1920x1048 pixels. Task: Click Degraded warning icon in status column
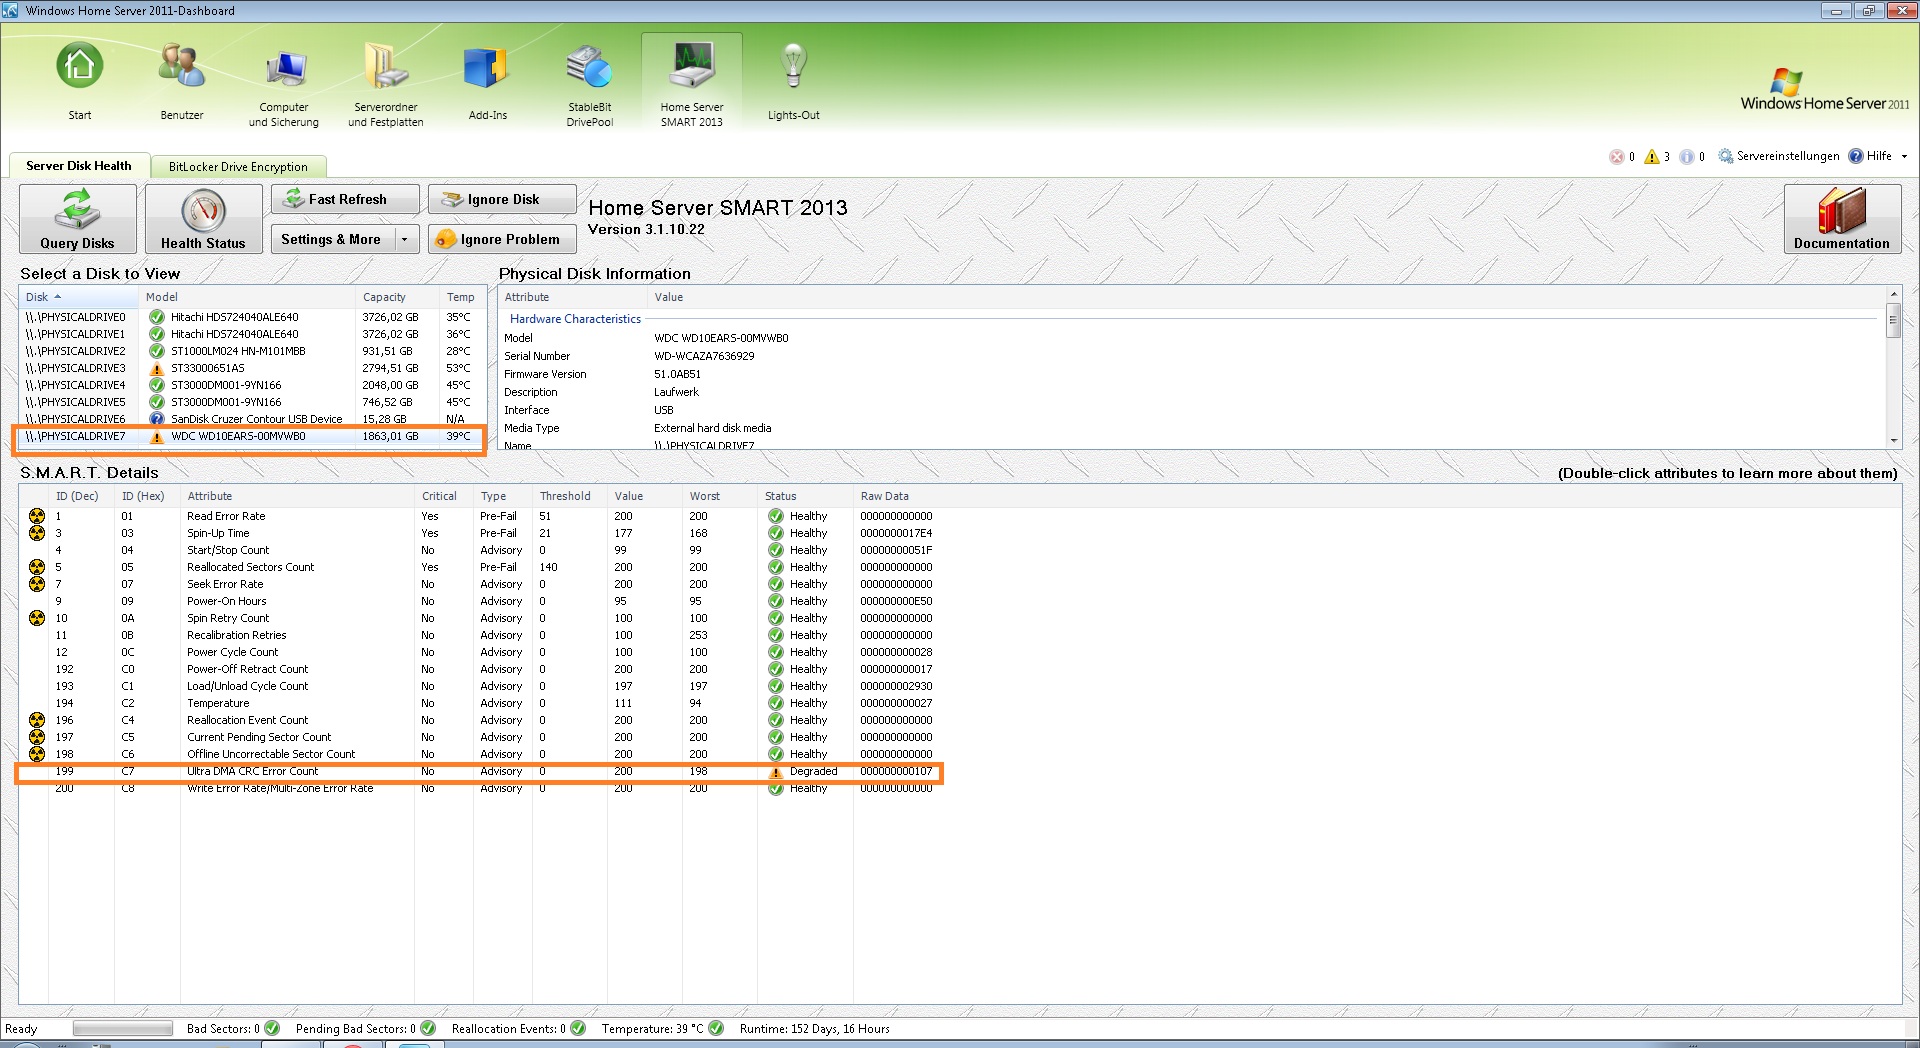tap(775, 772)
